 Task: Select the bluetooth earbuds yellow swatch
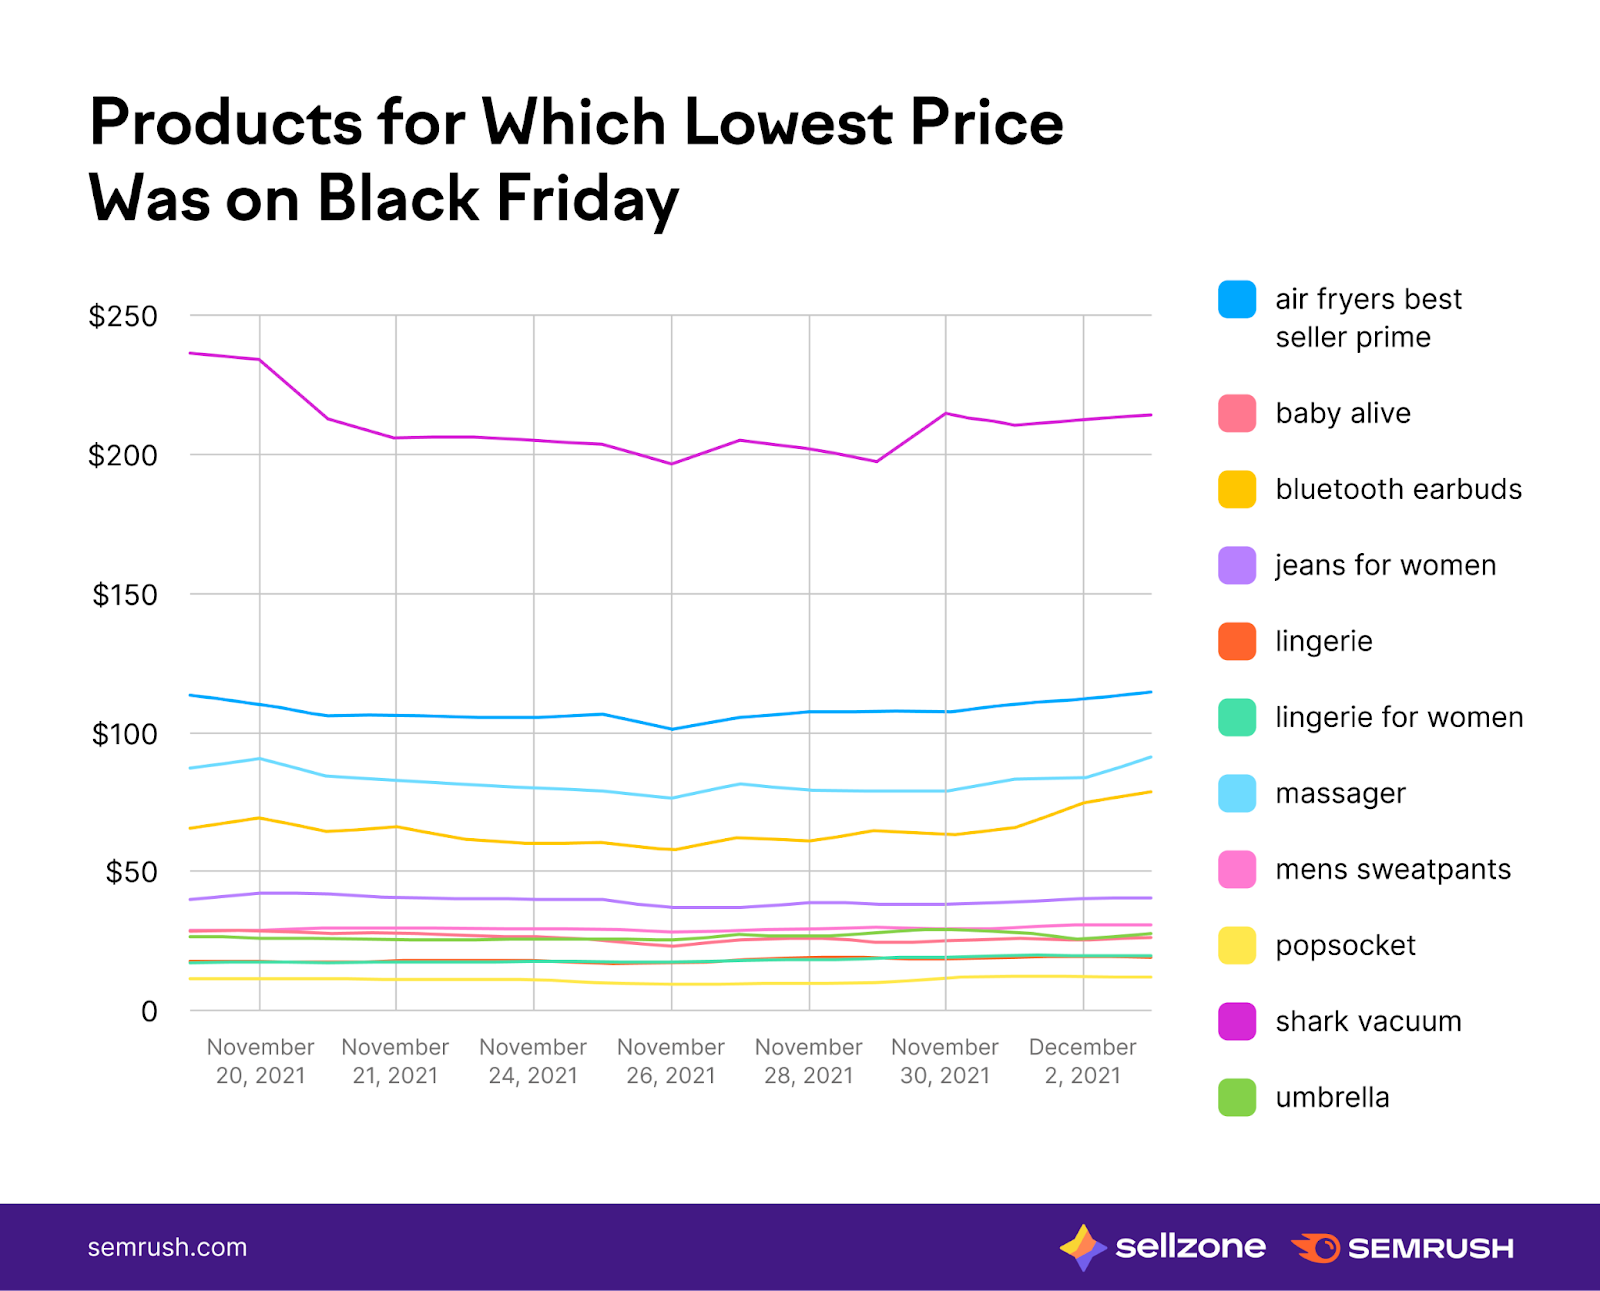1237,489
